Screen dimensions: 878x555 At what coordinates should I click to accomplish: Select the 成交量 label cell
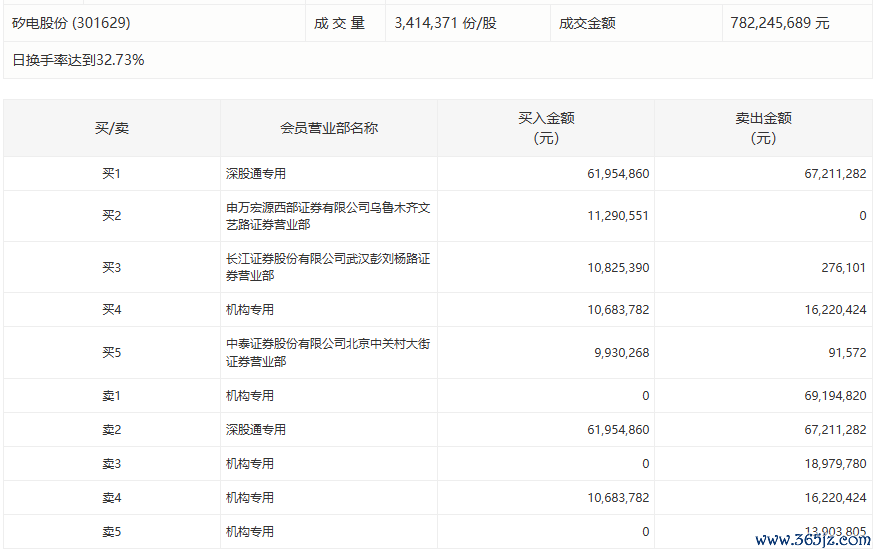click(x=340, y=23)
